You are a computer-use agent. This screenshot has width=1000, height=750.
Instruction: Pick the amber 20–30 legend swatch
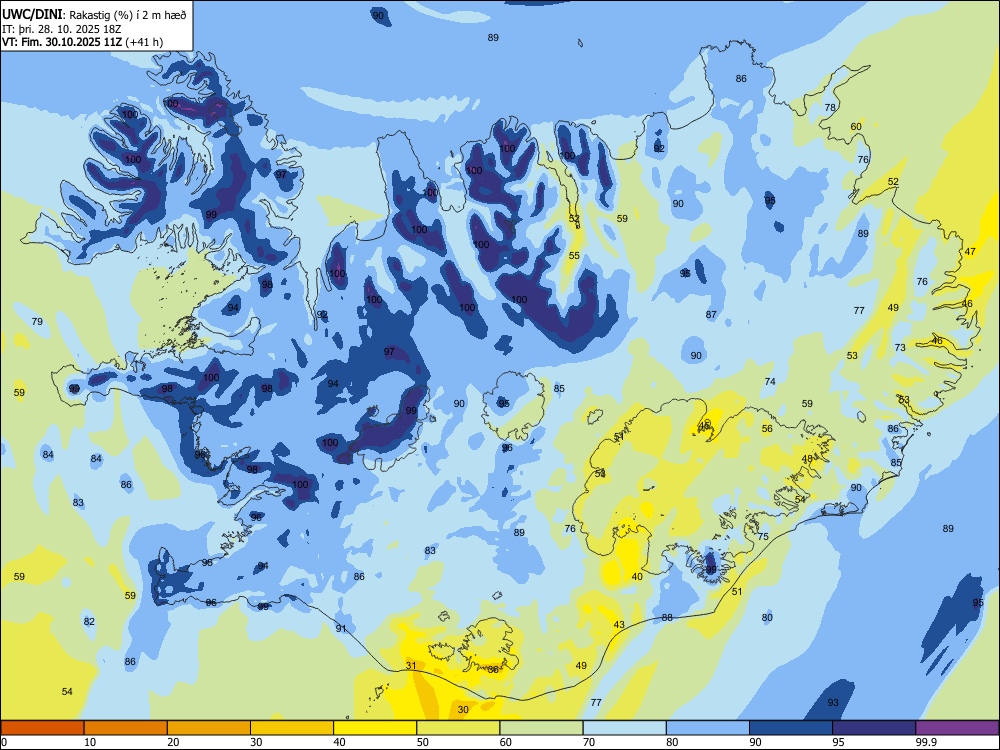[x=209, y=728]
